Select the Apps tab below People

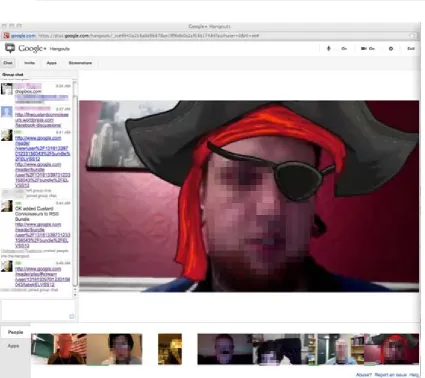click(x=13, y=346)
